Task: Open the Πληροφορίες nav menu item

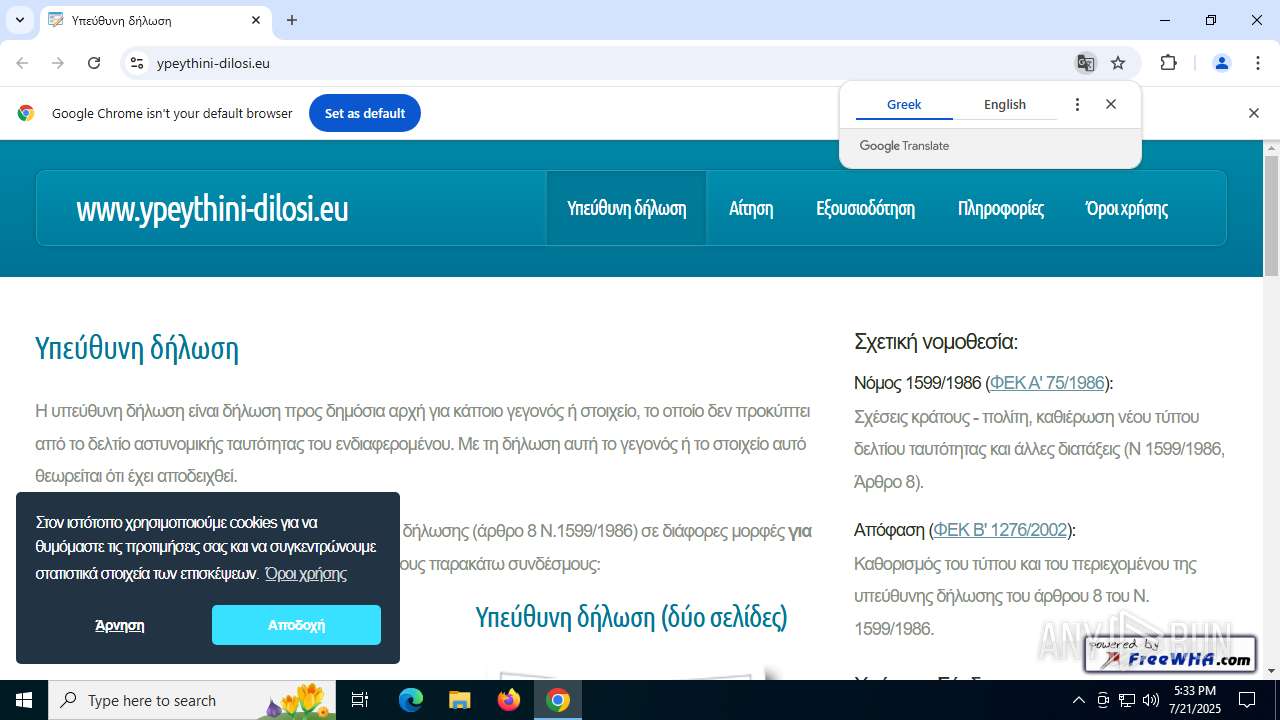Action: [x=1001, y=208]
